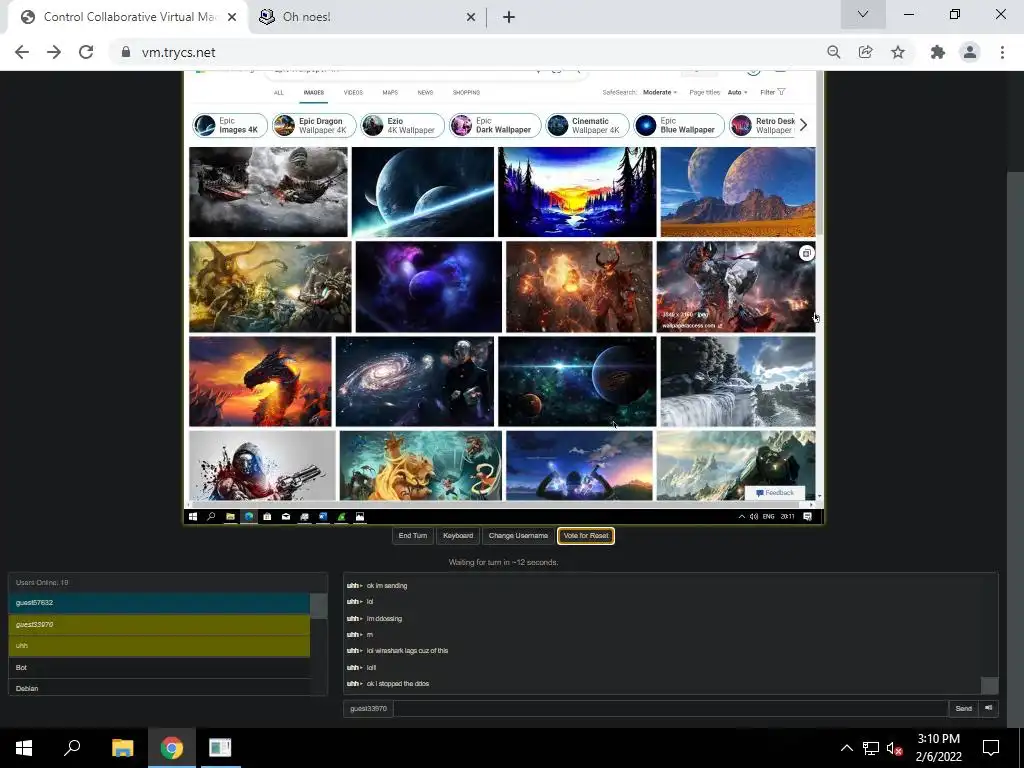Click the chat message input field
Image resolution: width=1024 pixels, height=768 pixels.
(670, 709)
